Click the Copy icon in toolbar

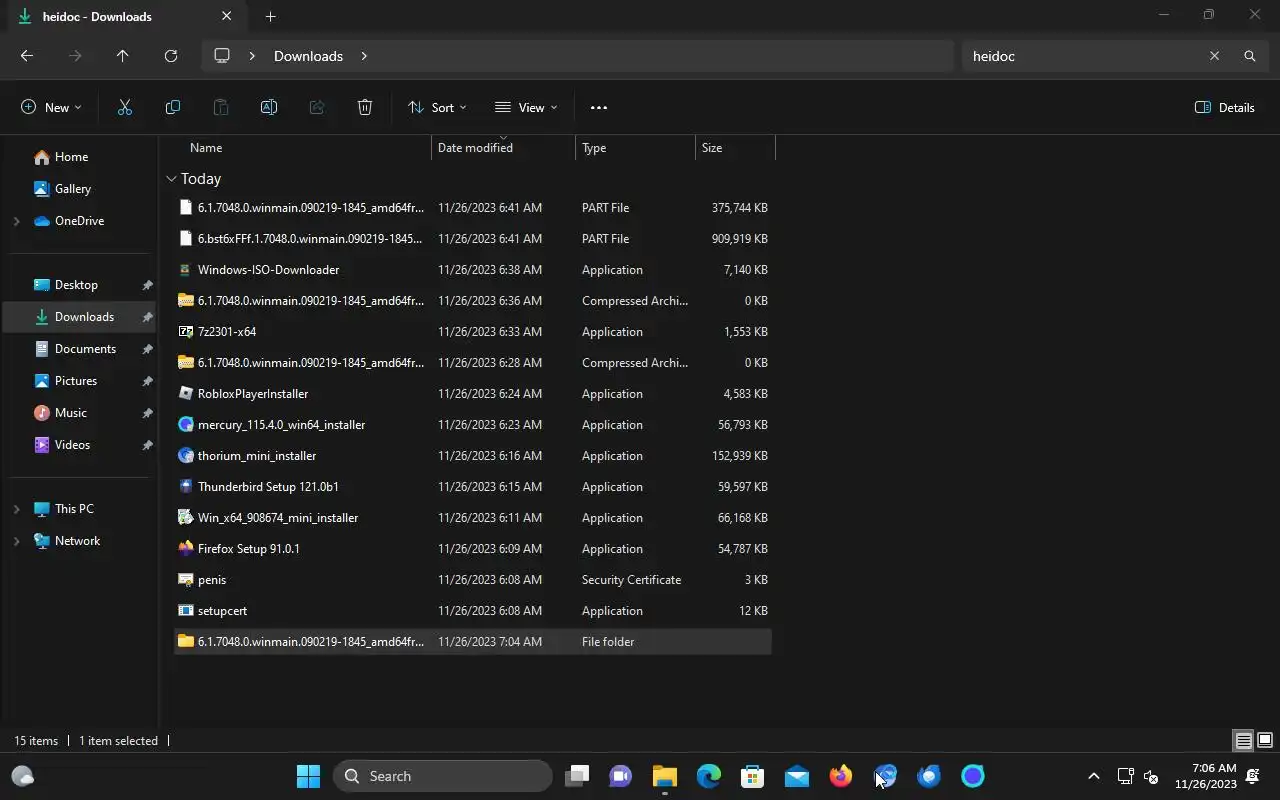[172, 107]
